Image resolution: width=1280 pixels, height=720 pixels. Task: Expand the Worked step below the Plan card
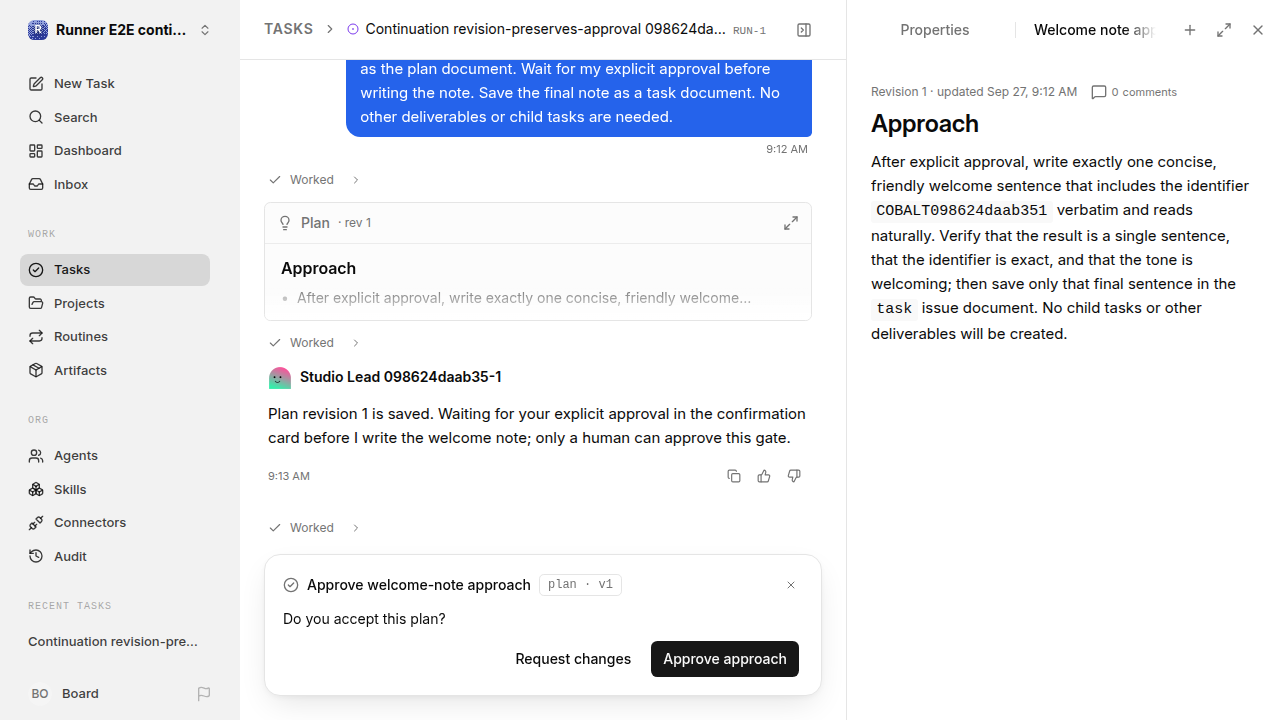(x=314, y=343)
